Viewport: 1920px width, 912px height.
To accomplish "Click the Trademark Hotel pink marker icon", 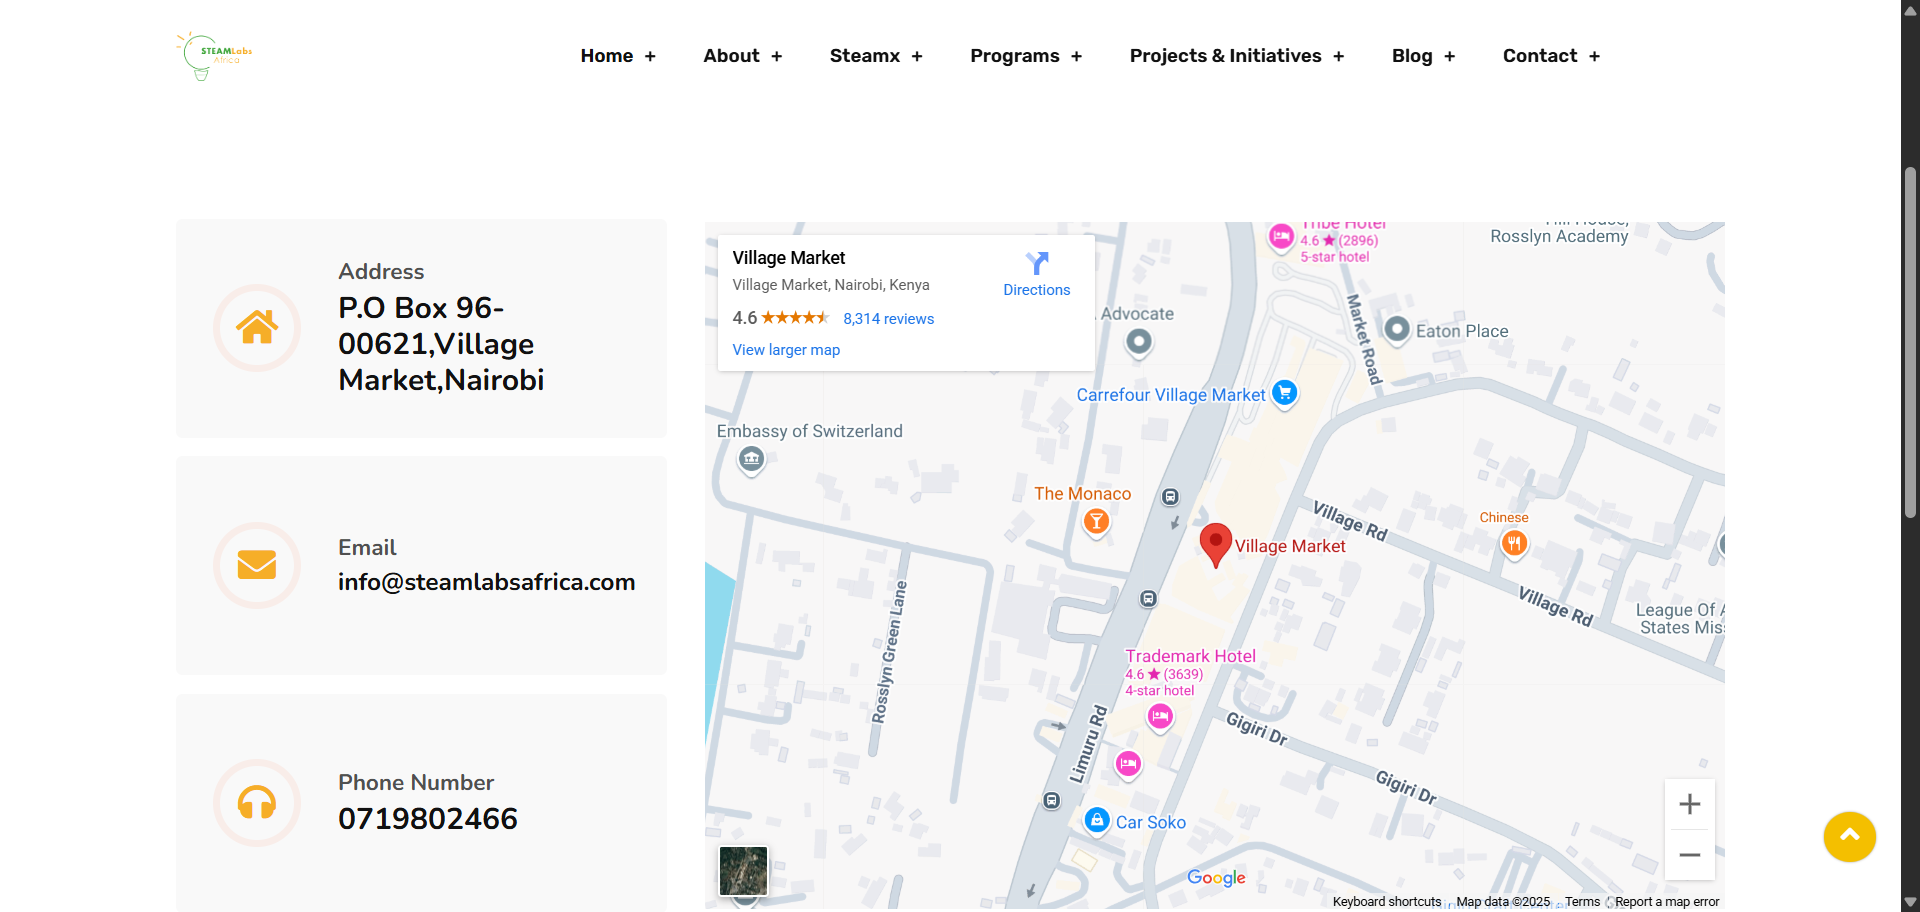I will 1160,717.
